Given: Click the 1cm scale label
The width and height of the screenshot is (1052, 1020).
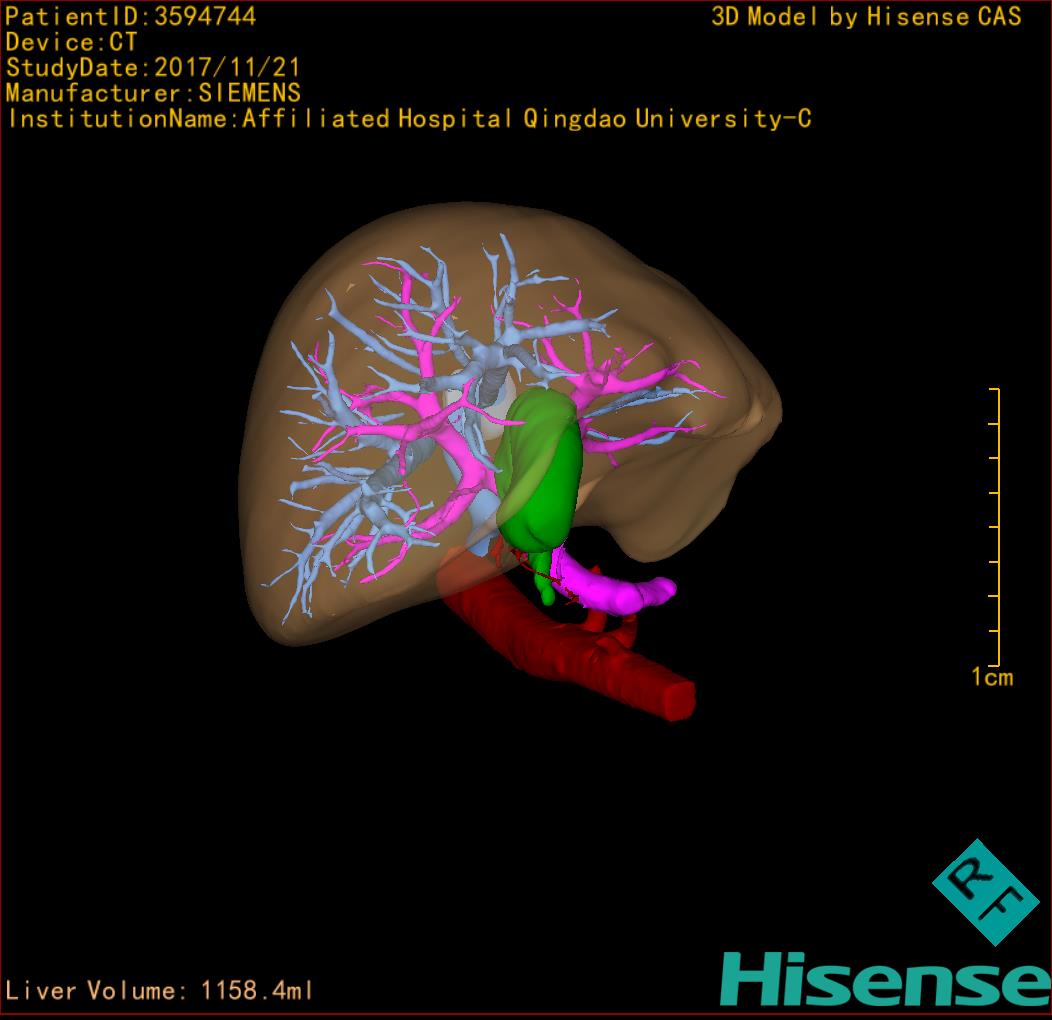Looking at the screenshot, I should (992, 677).
